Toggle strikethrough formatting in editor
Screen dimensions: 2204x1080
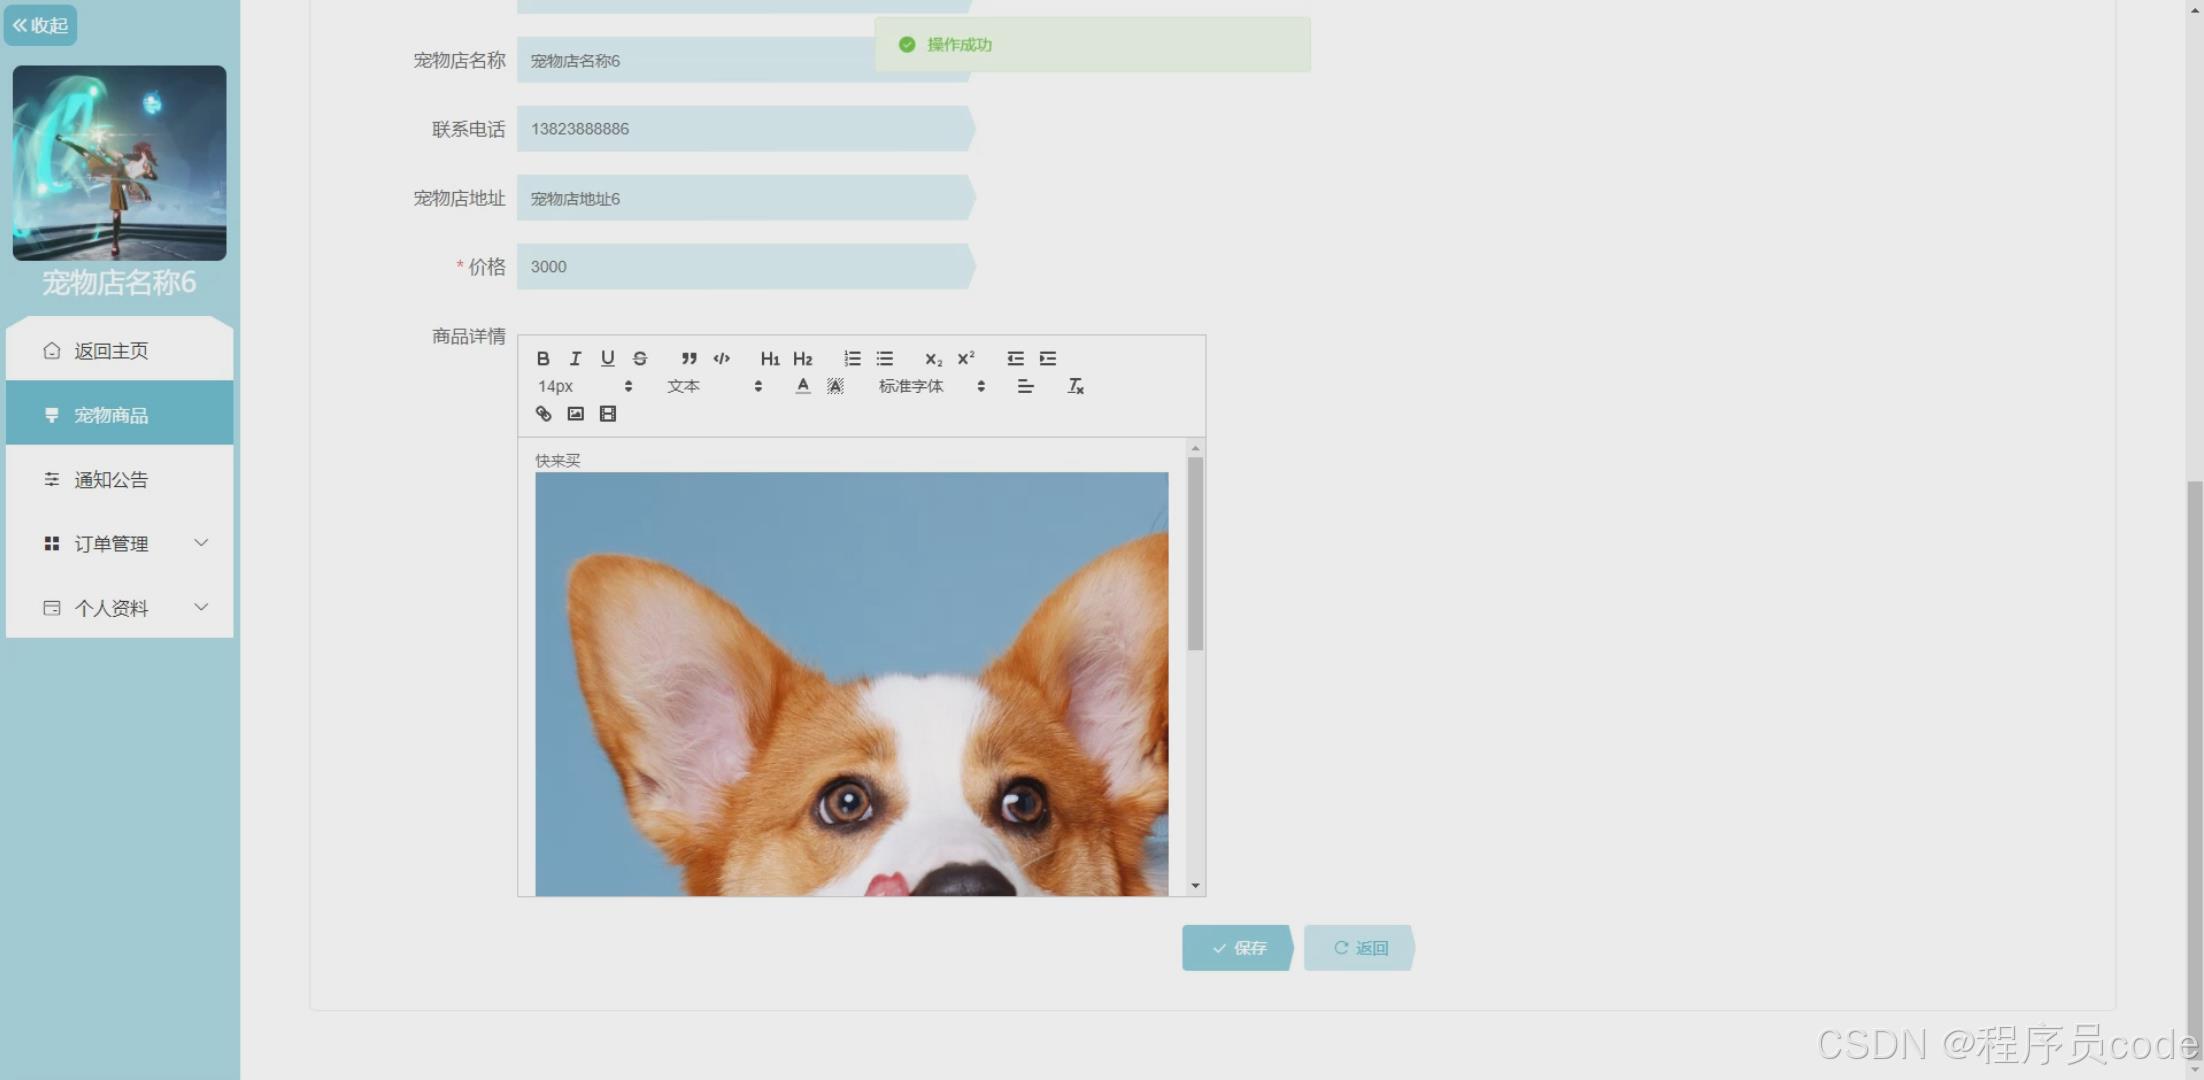point(640,358)
